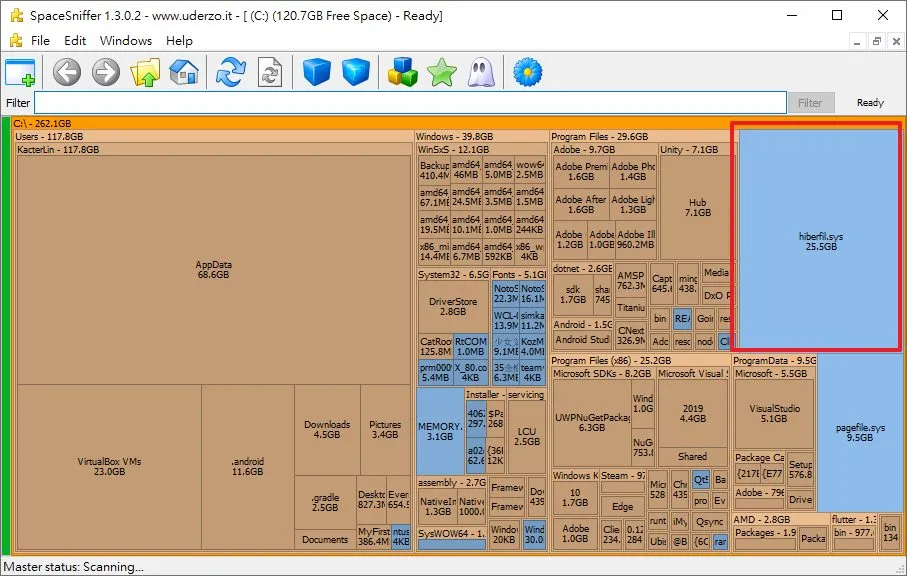The width and height of the screenshot is (907, 576).
Task: Open the Help menu
Action: click(179, 40)
